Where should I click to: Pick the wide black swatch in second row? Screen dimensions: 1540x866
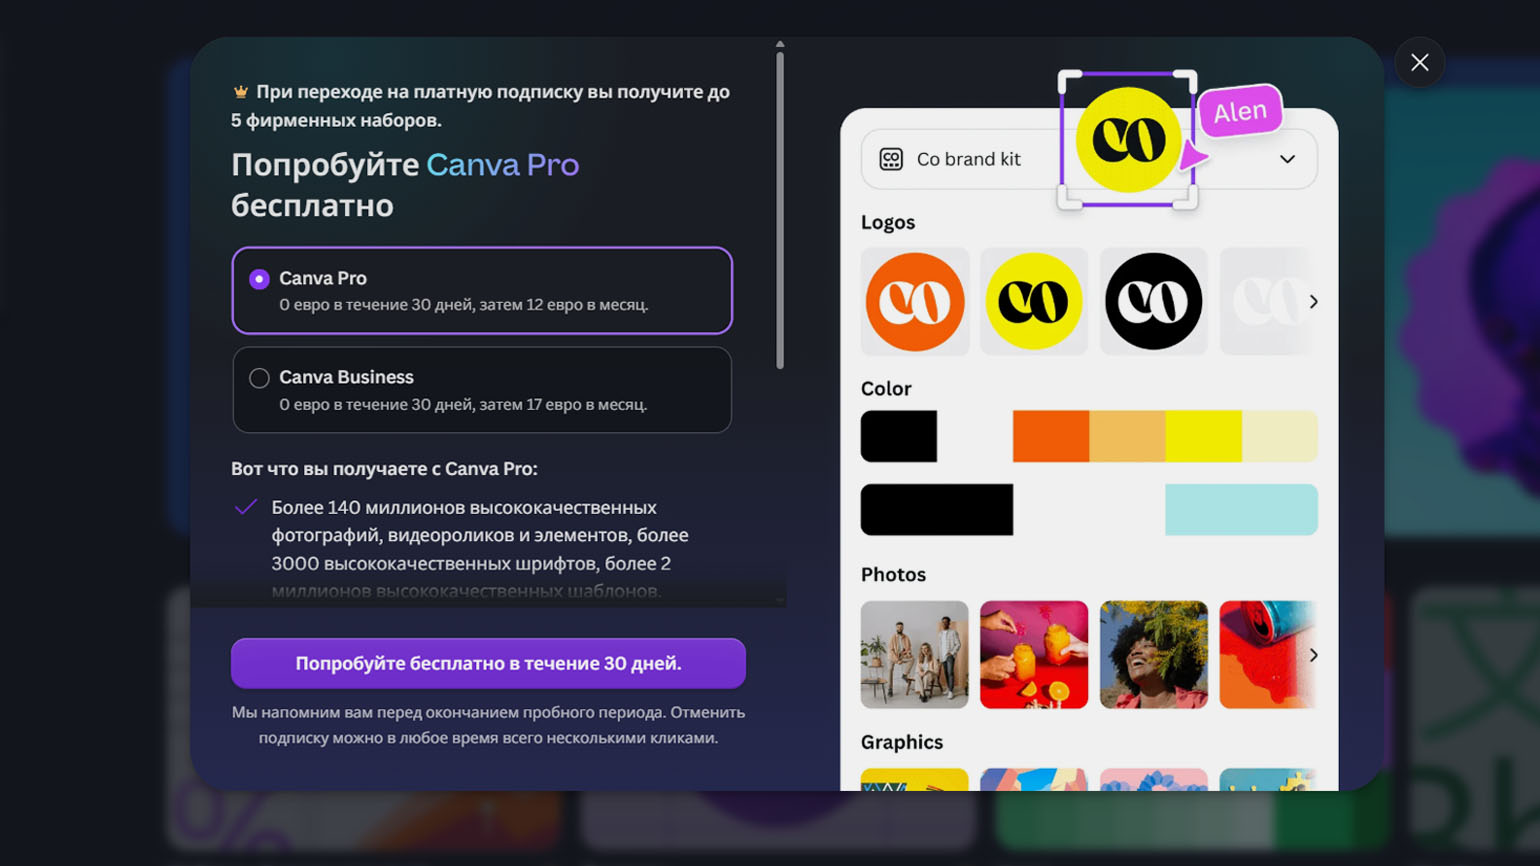tap(937, 510)
